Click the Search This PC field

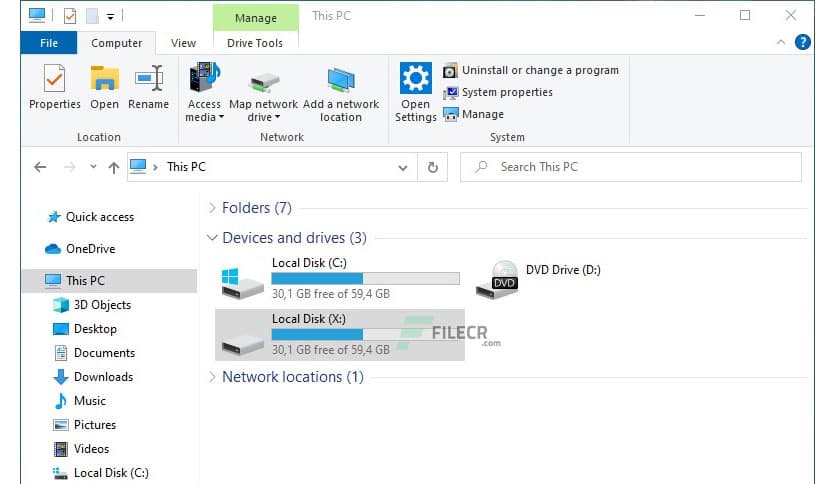pos(631,167)
